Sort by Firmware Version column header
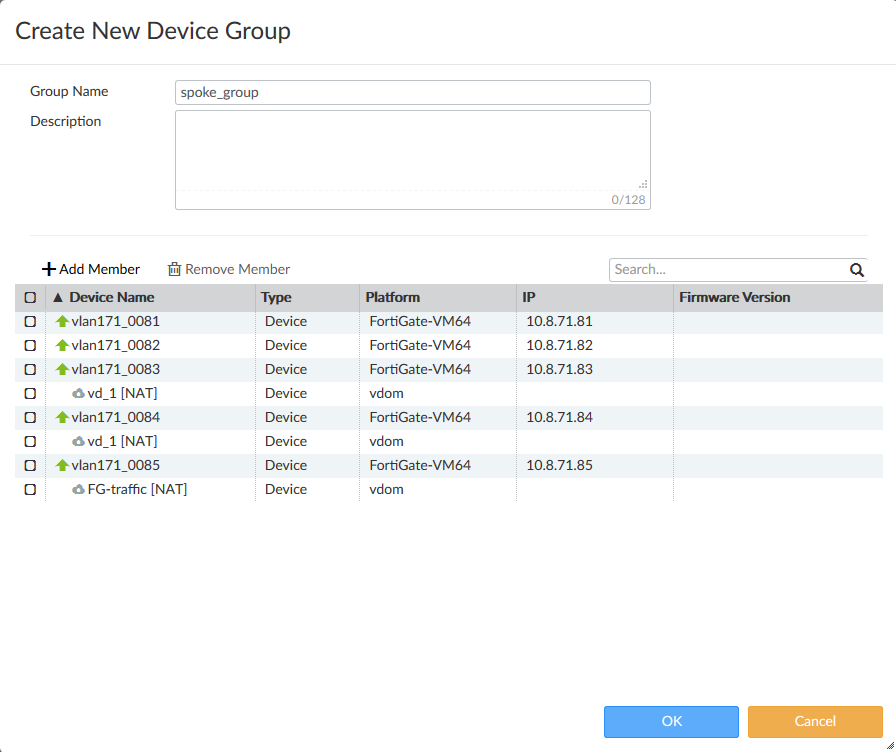896x752 pixels. pyautogui.click(x=735, y=298)
